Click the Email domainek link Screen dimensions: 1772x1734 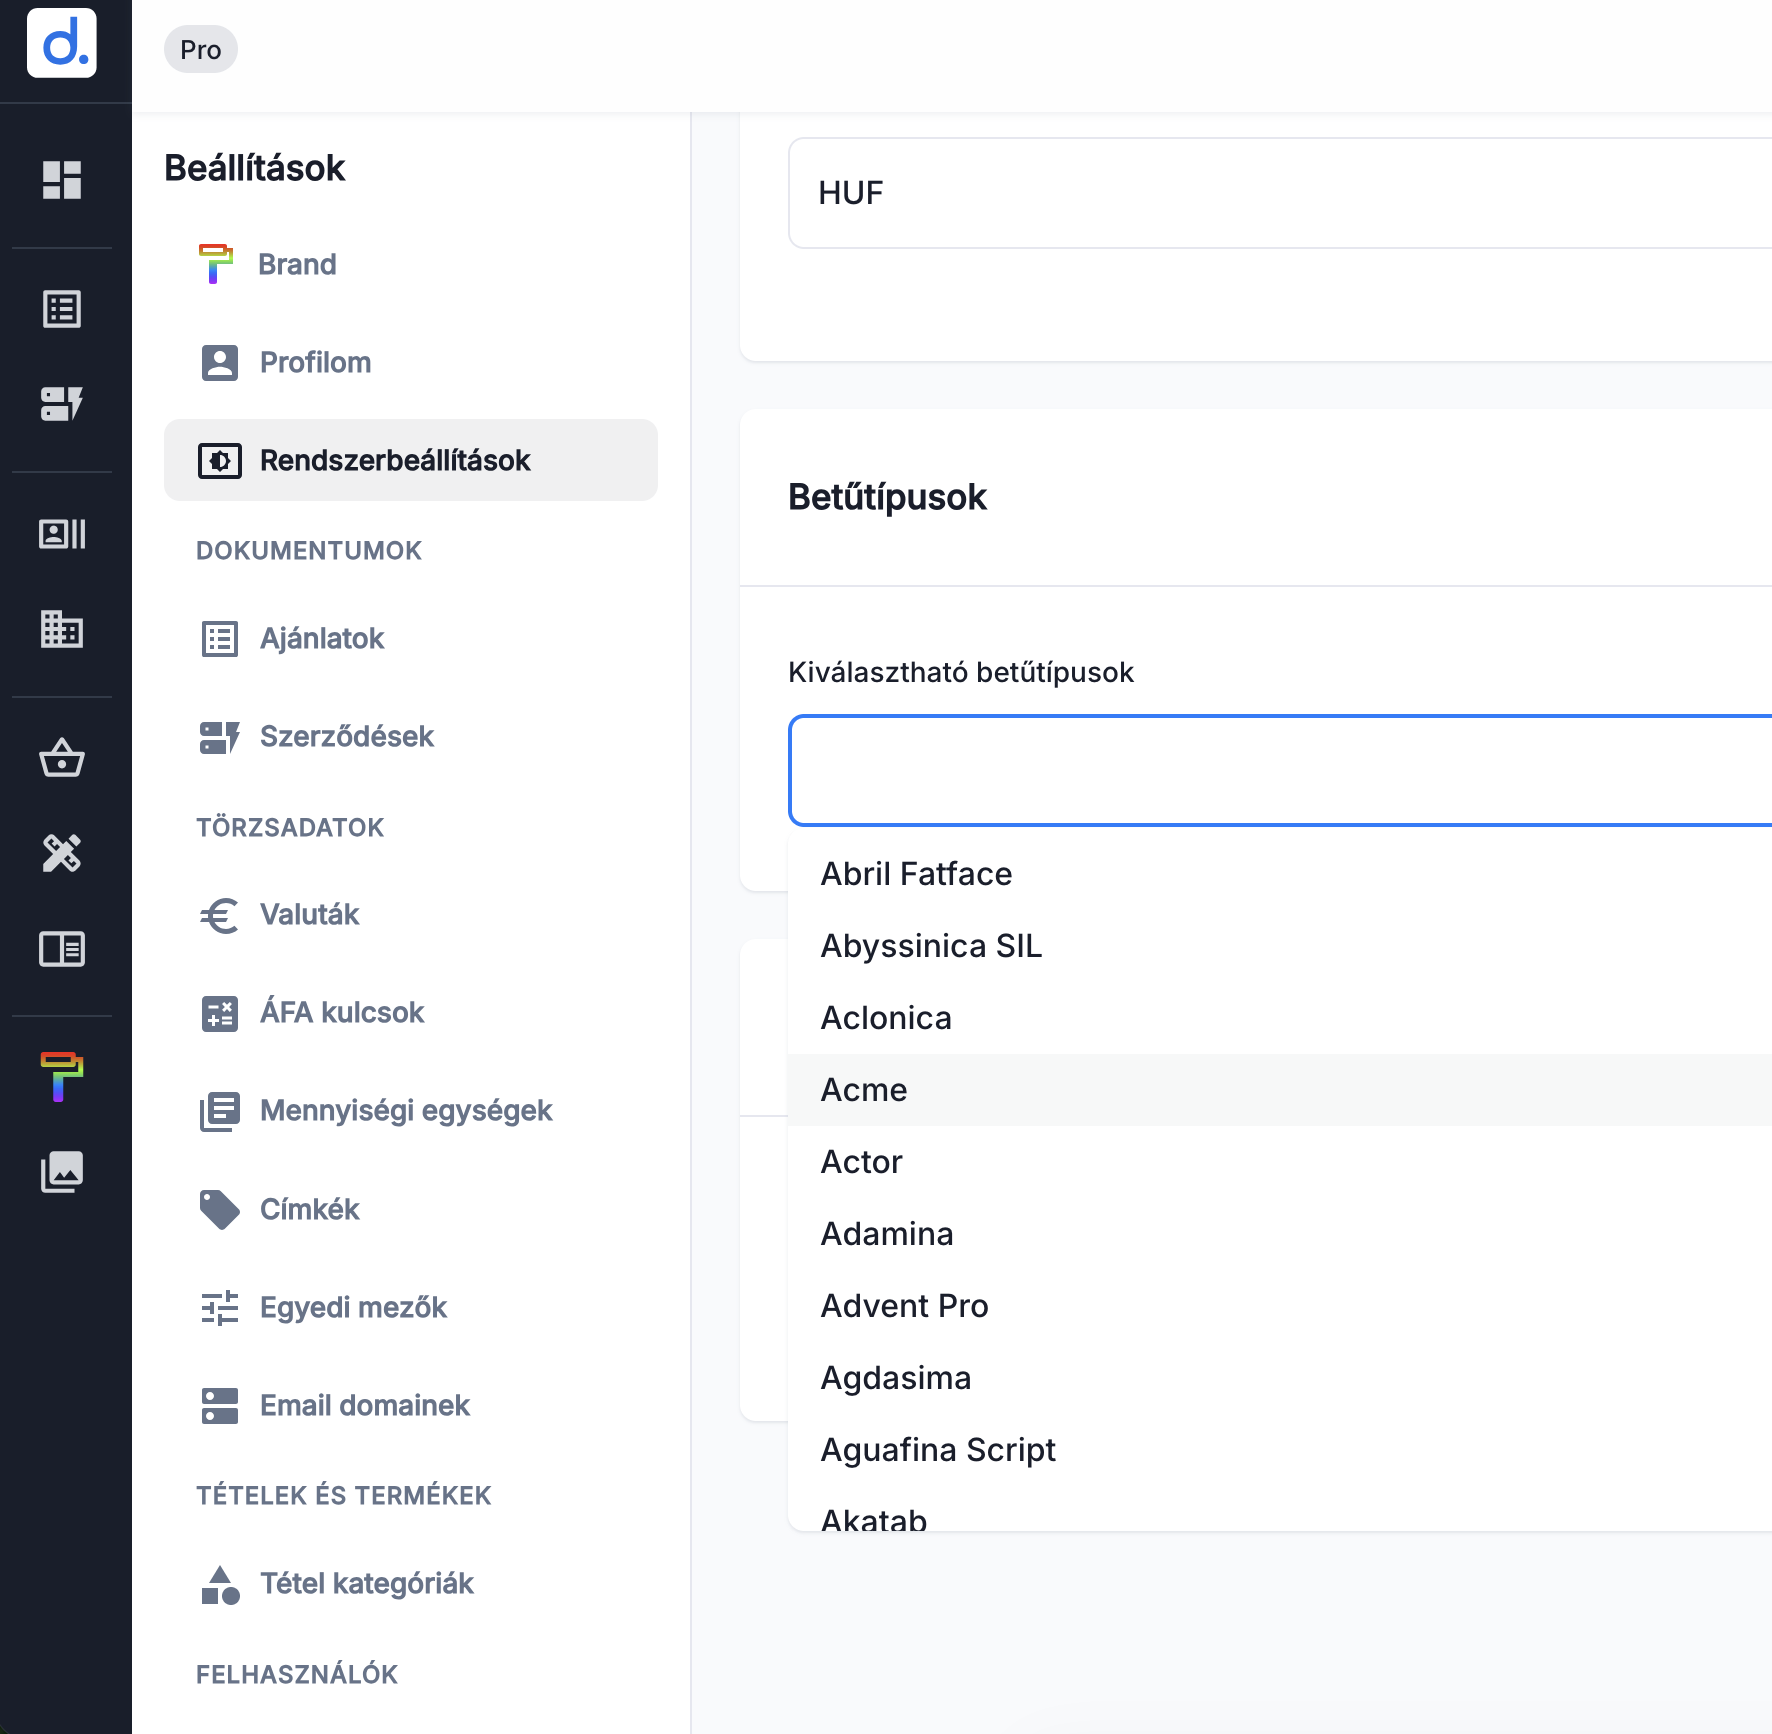tap(364, 1405)
